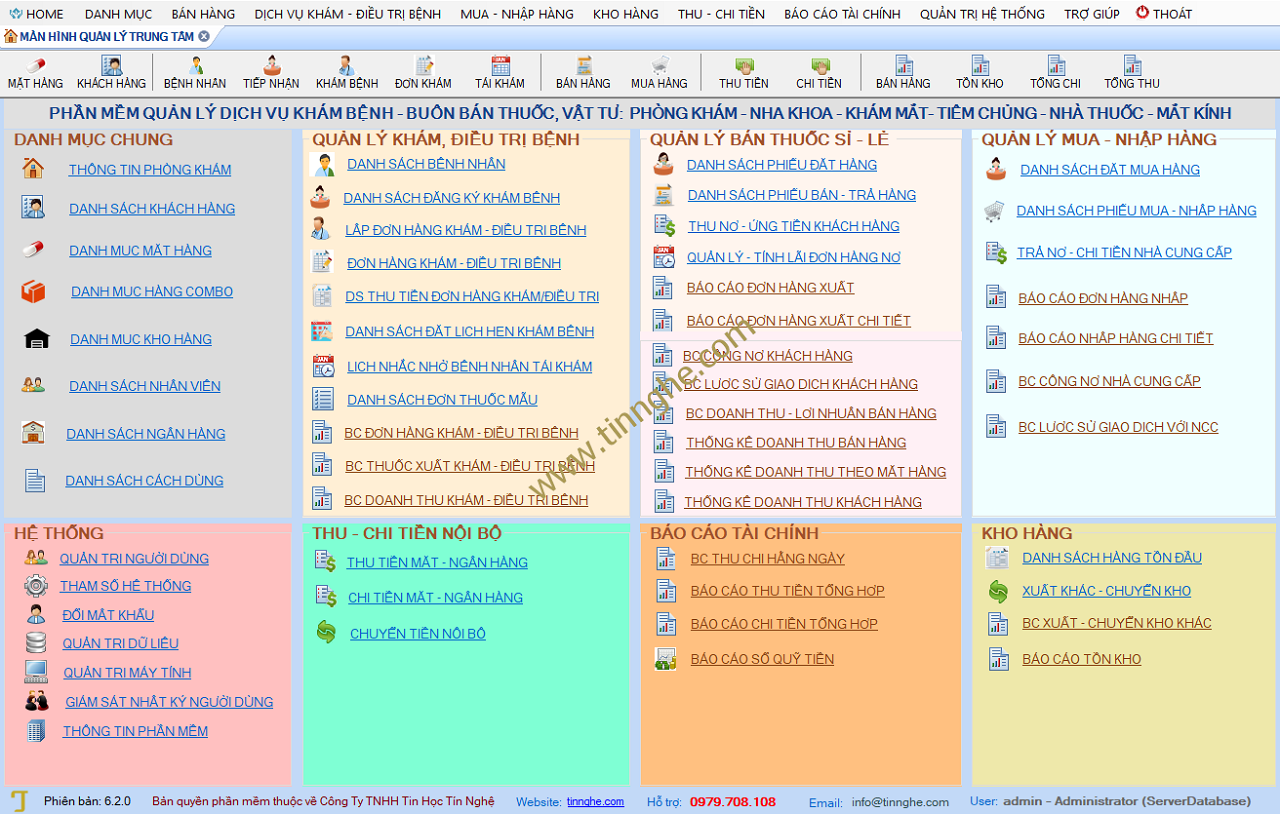Open DANH SÁCH ĐẶT MUA HÀNG link

[1110, 170]
